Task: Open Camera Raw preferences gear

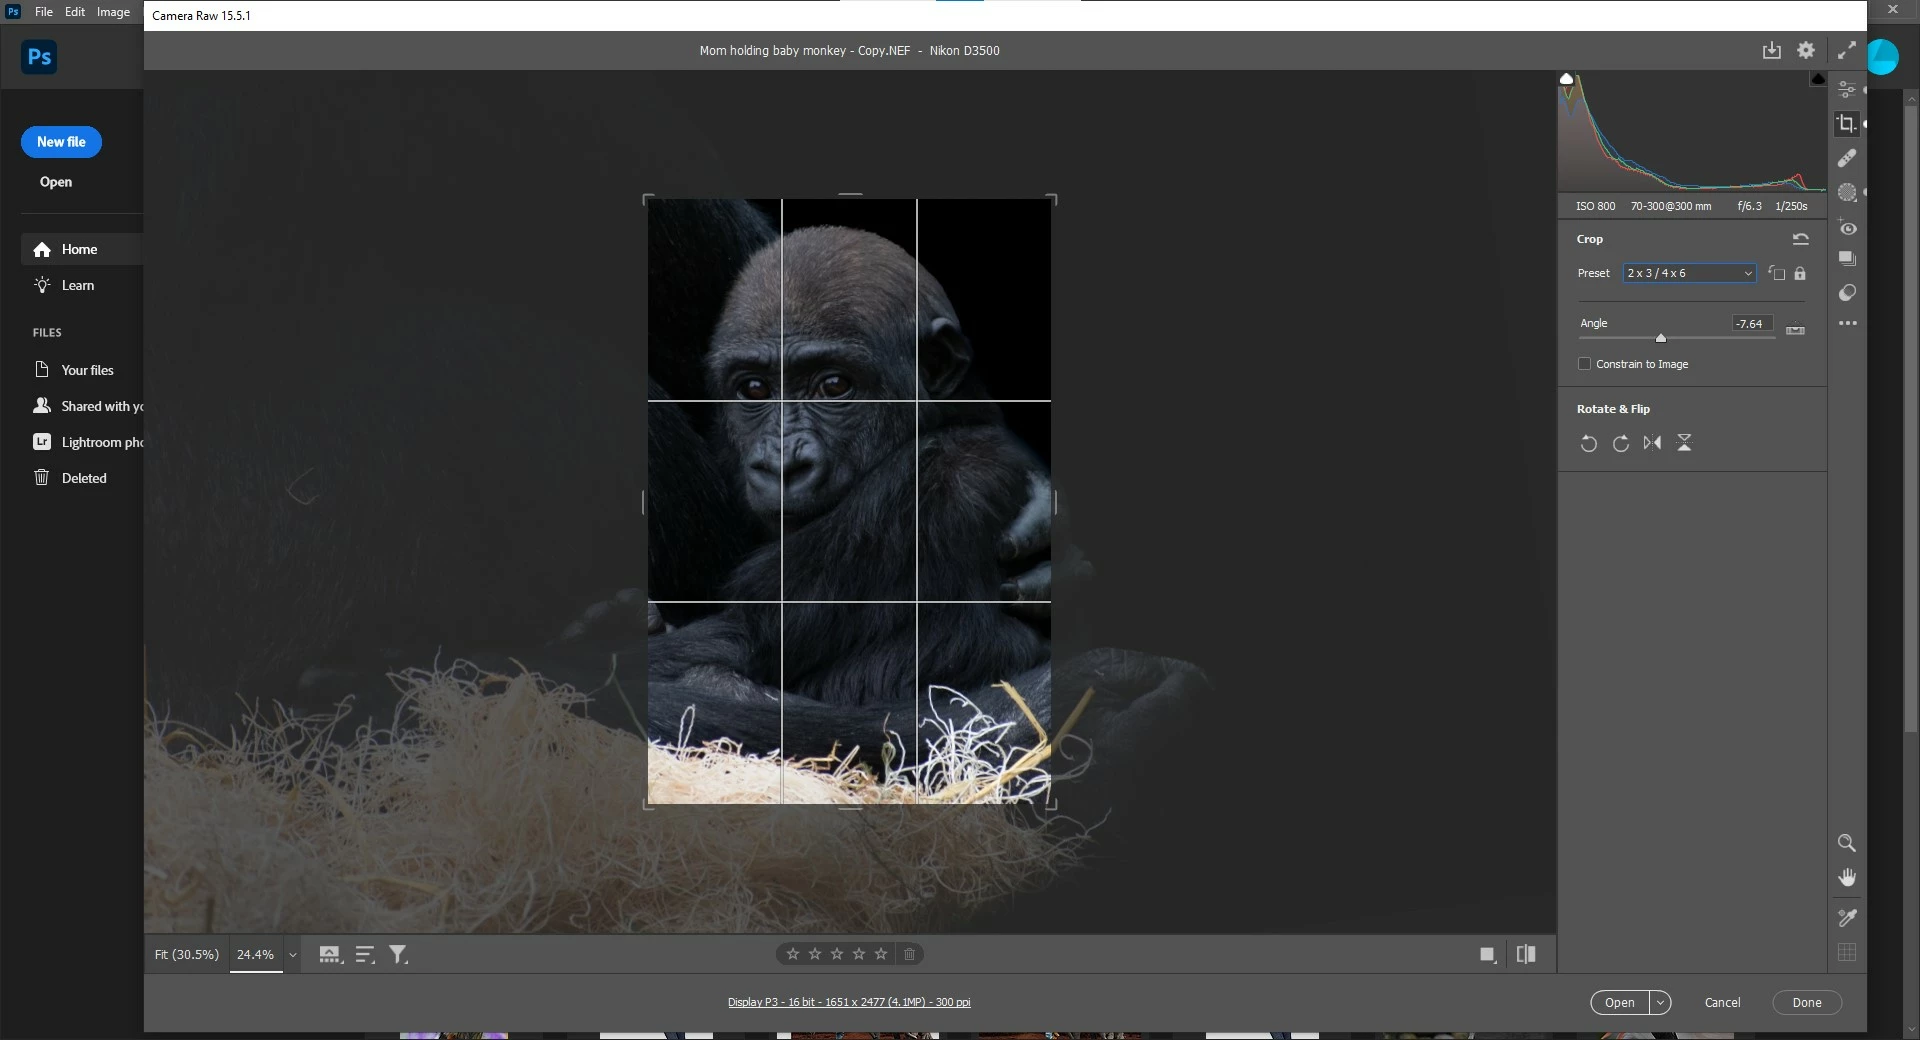Action: click(x=1806, y=50)
